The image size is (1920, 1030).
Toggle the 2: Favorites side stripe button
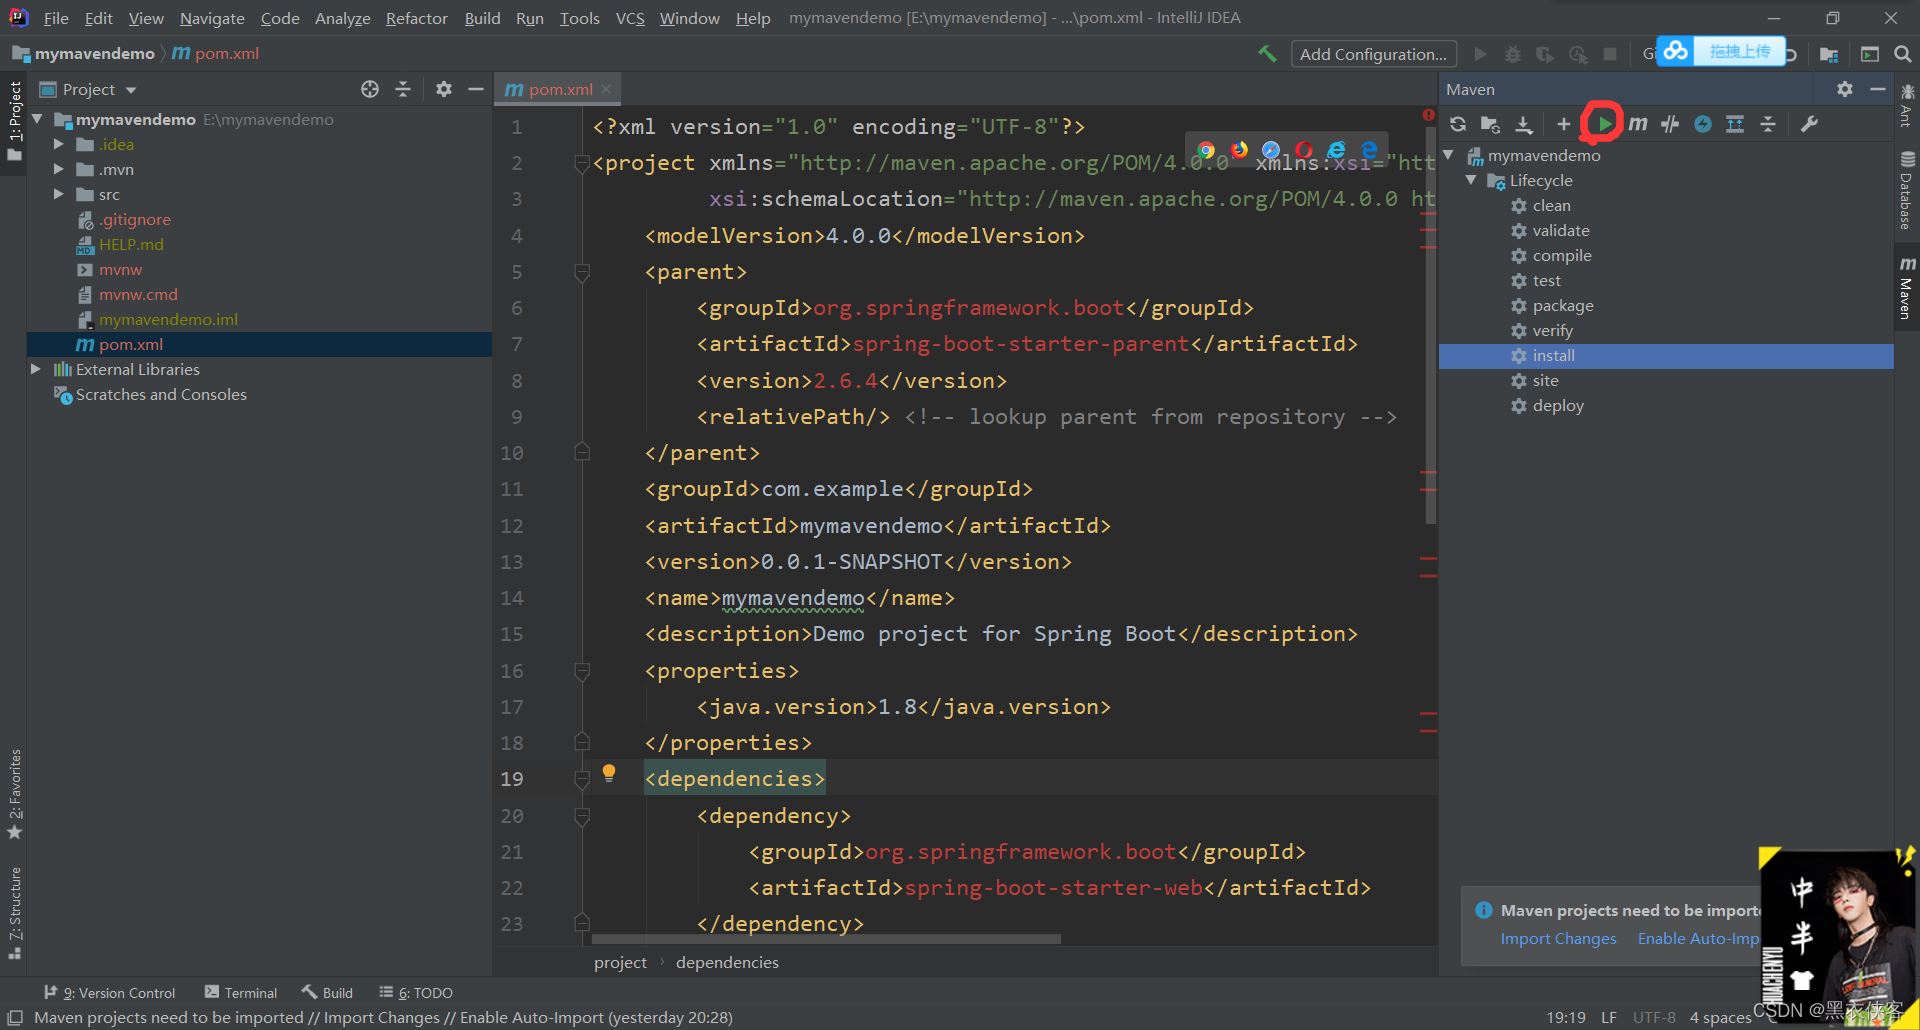pyautogui.click(x=14, y=795)
